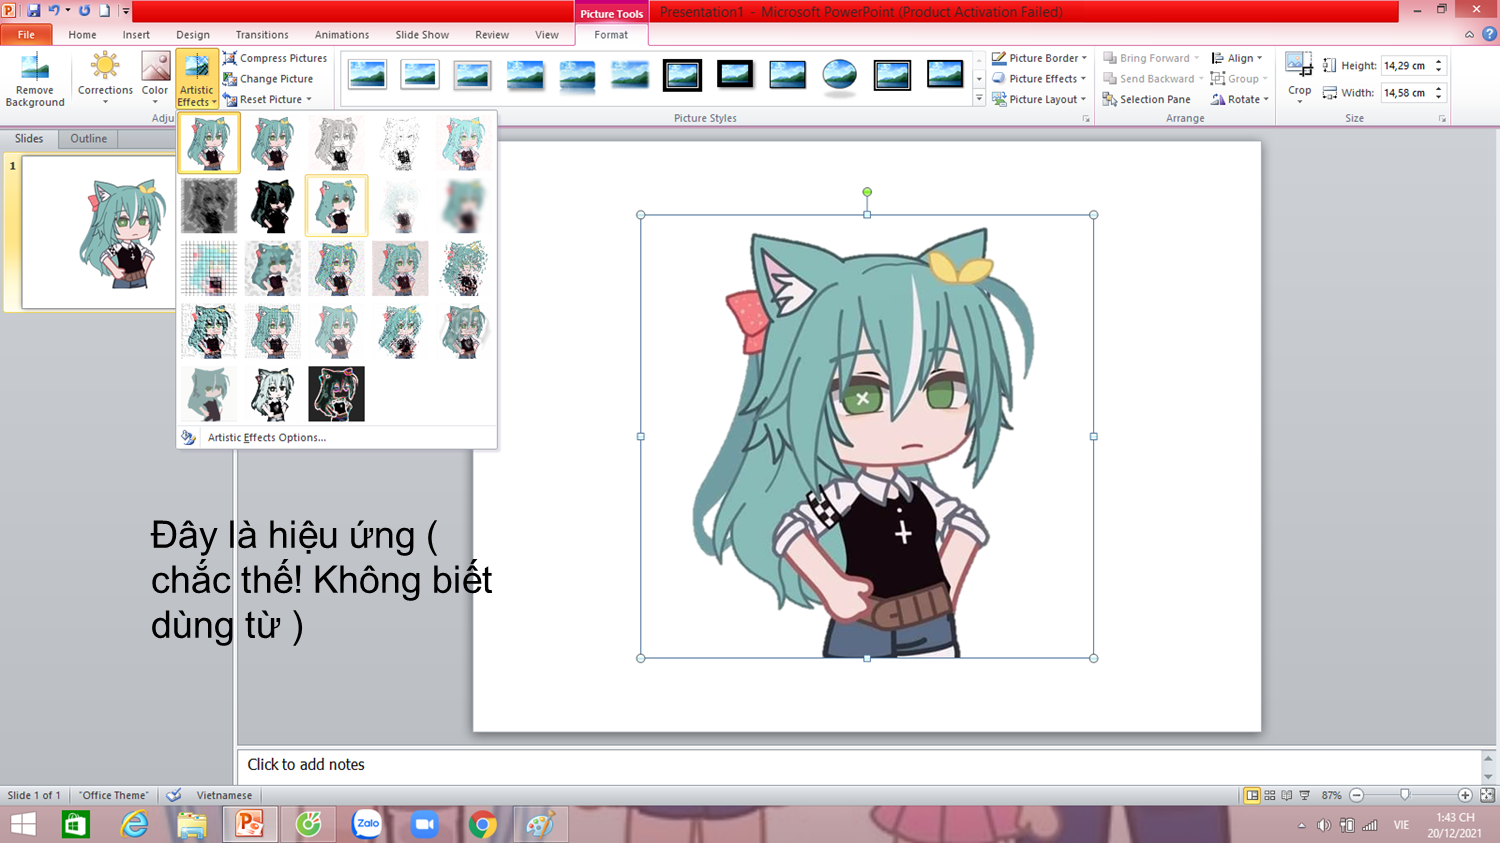This screenshot has width=1500, height=843.
Task: Open the File tab
Action: 26,35
